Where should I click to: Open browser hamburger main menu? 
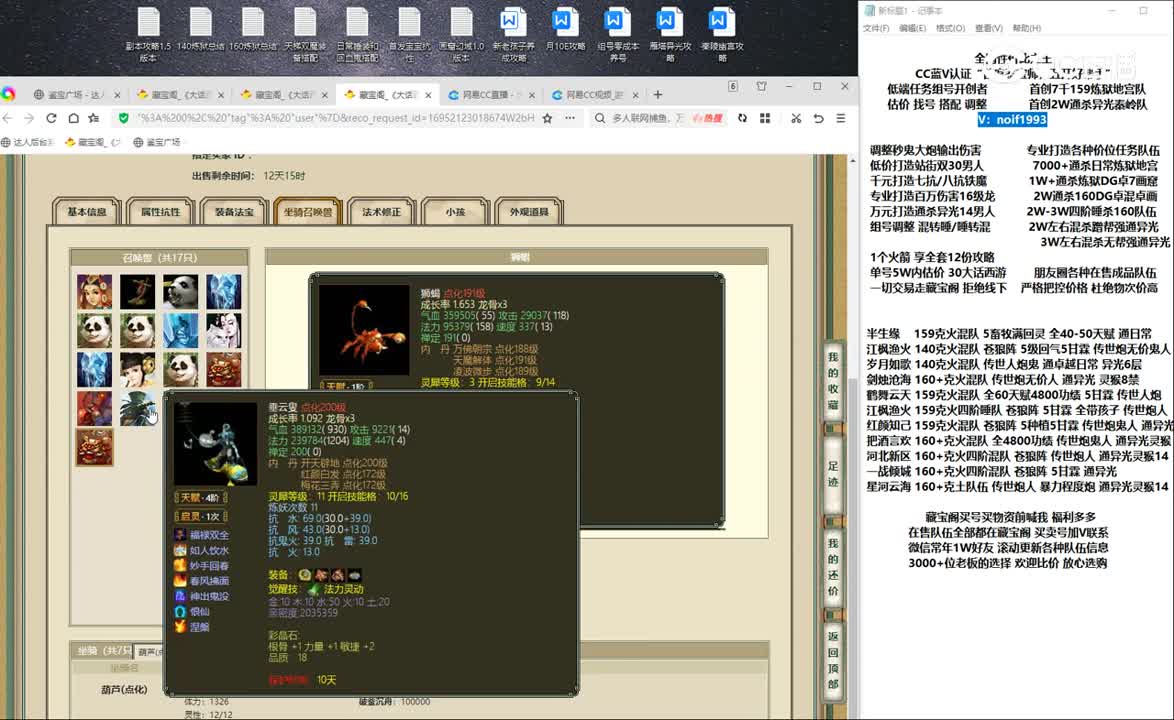tap(841, 118)
